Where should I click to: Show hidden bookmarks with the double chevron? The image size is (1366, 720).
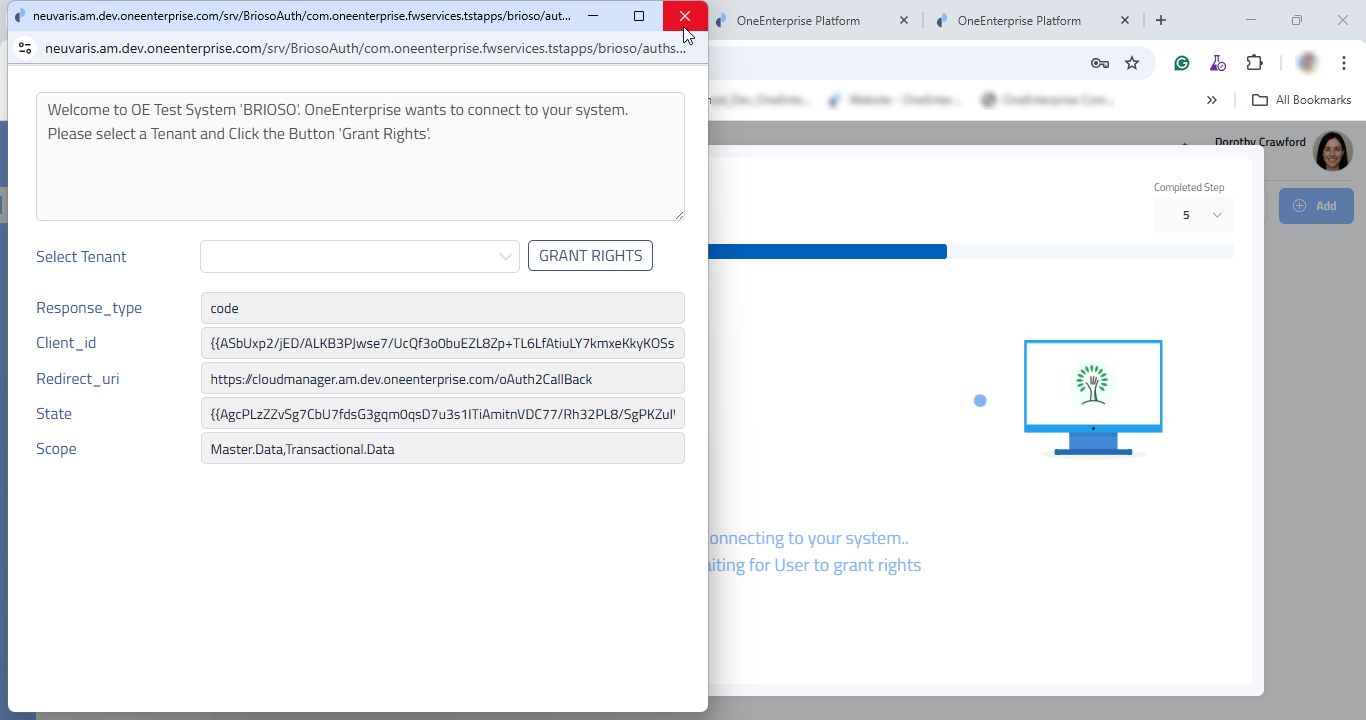coord(1212,100)
